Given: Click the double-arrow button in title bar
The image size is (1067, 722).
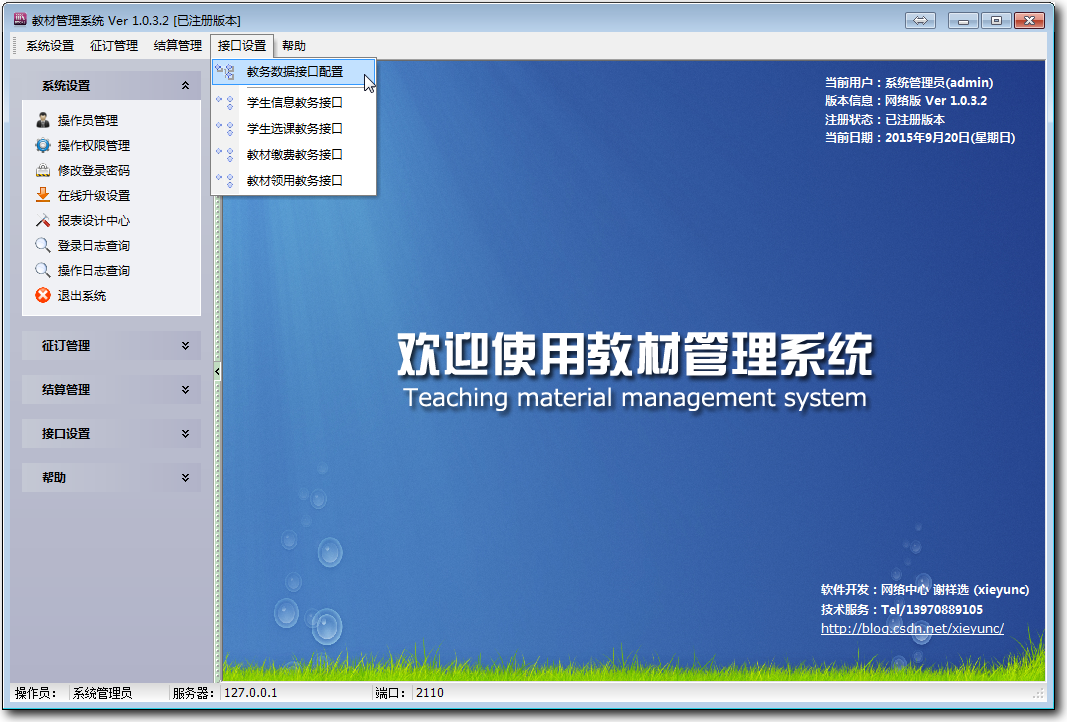Looking at the screenshot, I should pos(920,20).
